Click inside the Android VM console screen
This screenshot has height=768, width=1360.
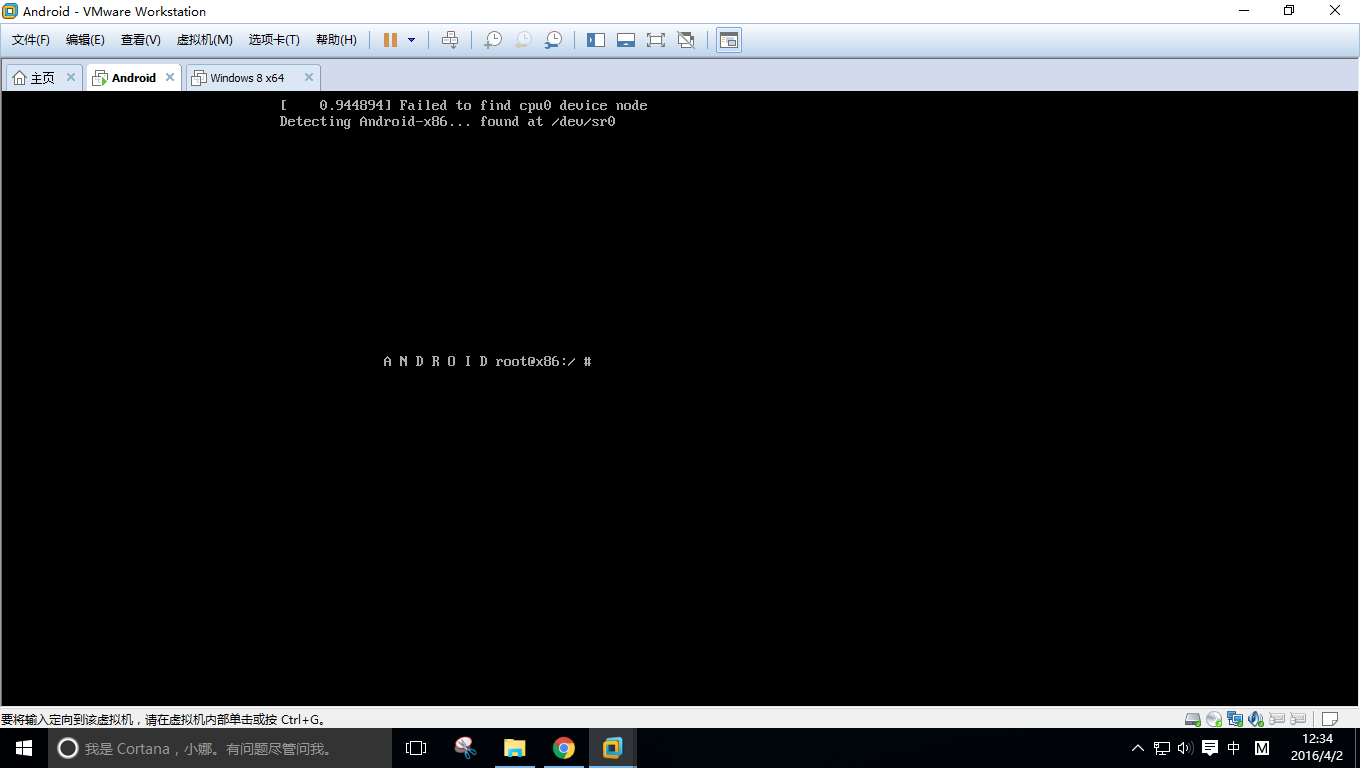click(680, 398)
